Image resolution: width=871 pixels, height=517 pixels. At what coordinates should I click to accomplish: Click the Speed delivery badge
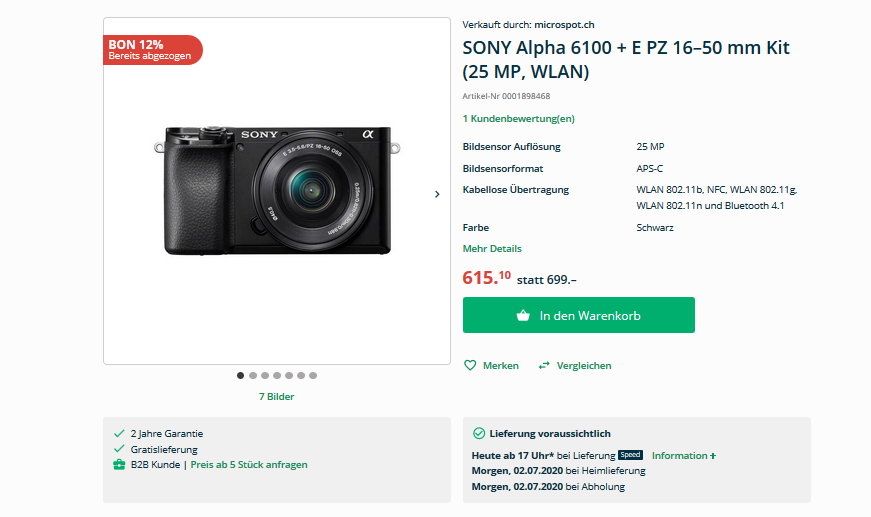coord(630,455)
